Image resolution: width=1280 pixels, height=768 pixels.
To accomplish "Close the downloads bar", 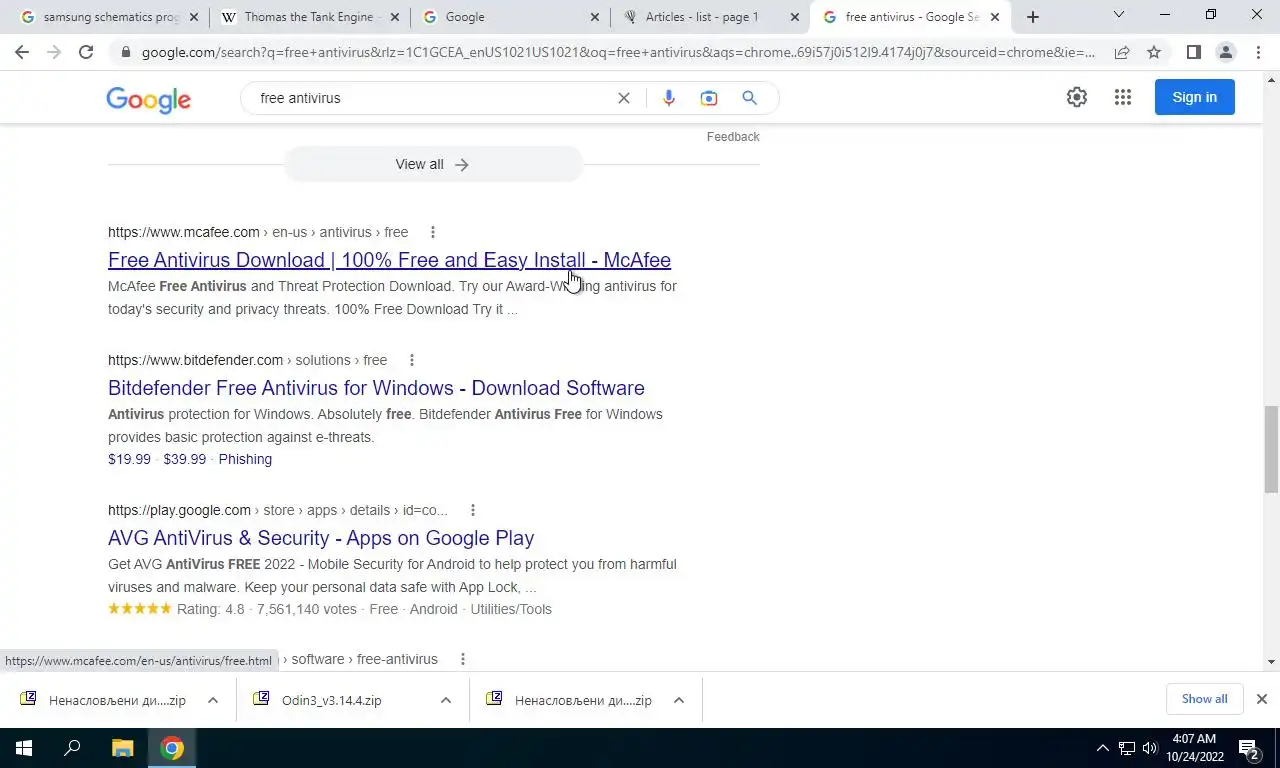I will click(x=1261, y=699).
